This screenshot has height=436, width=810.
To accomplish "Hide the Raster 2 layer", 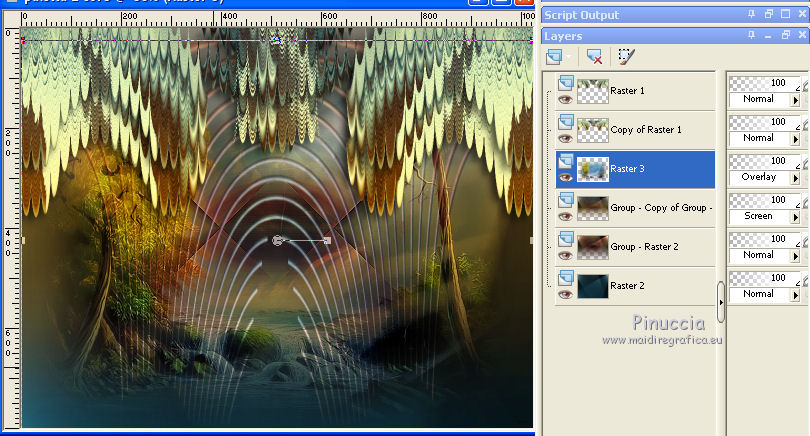I will coord(565,294).
